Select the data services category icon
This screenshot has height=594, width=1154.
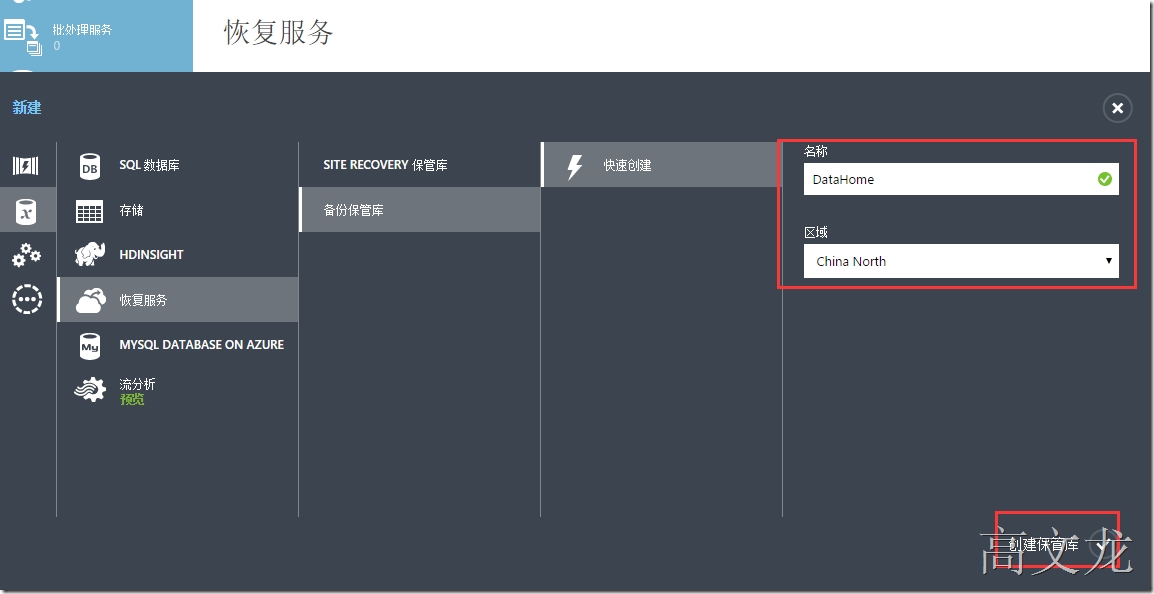pyautogui.click(x=26, y=211)
